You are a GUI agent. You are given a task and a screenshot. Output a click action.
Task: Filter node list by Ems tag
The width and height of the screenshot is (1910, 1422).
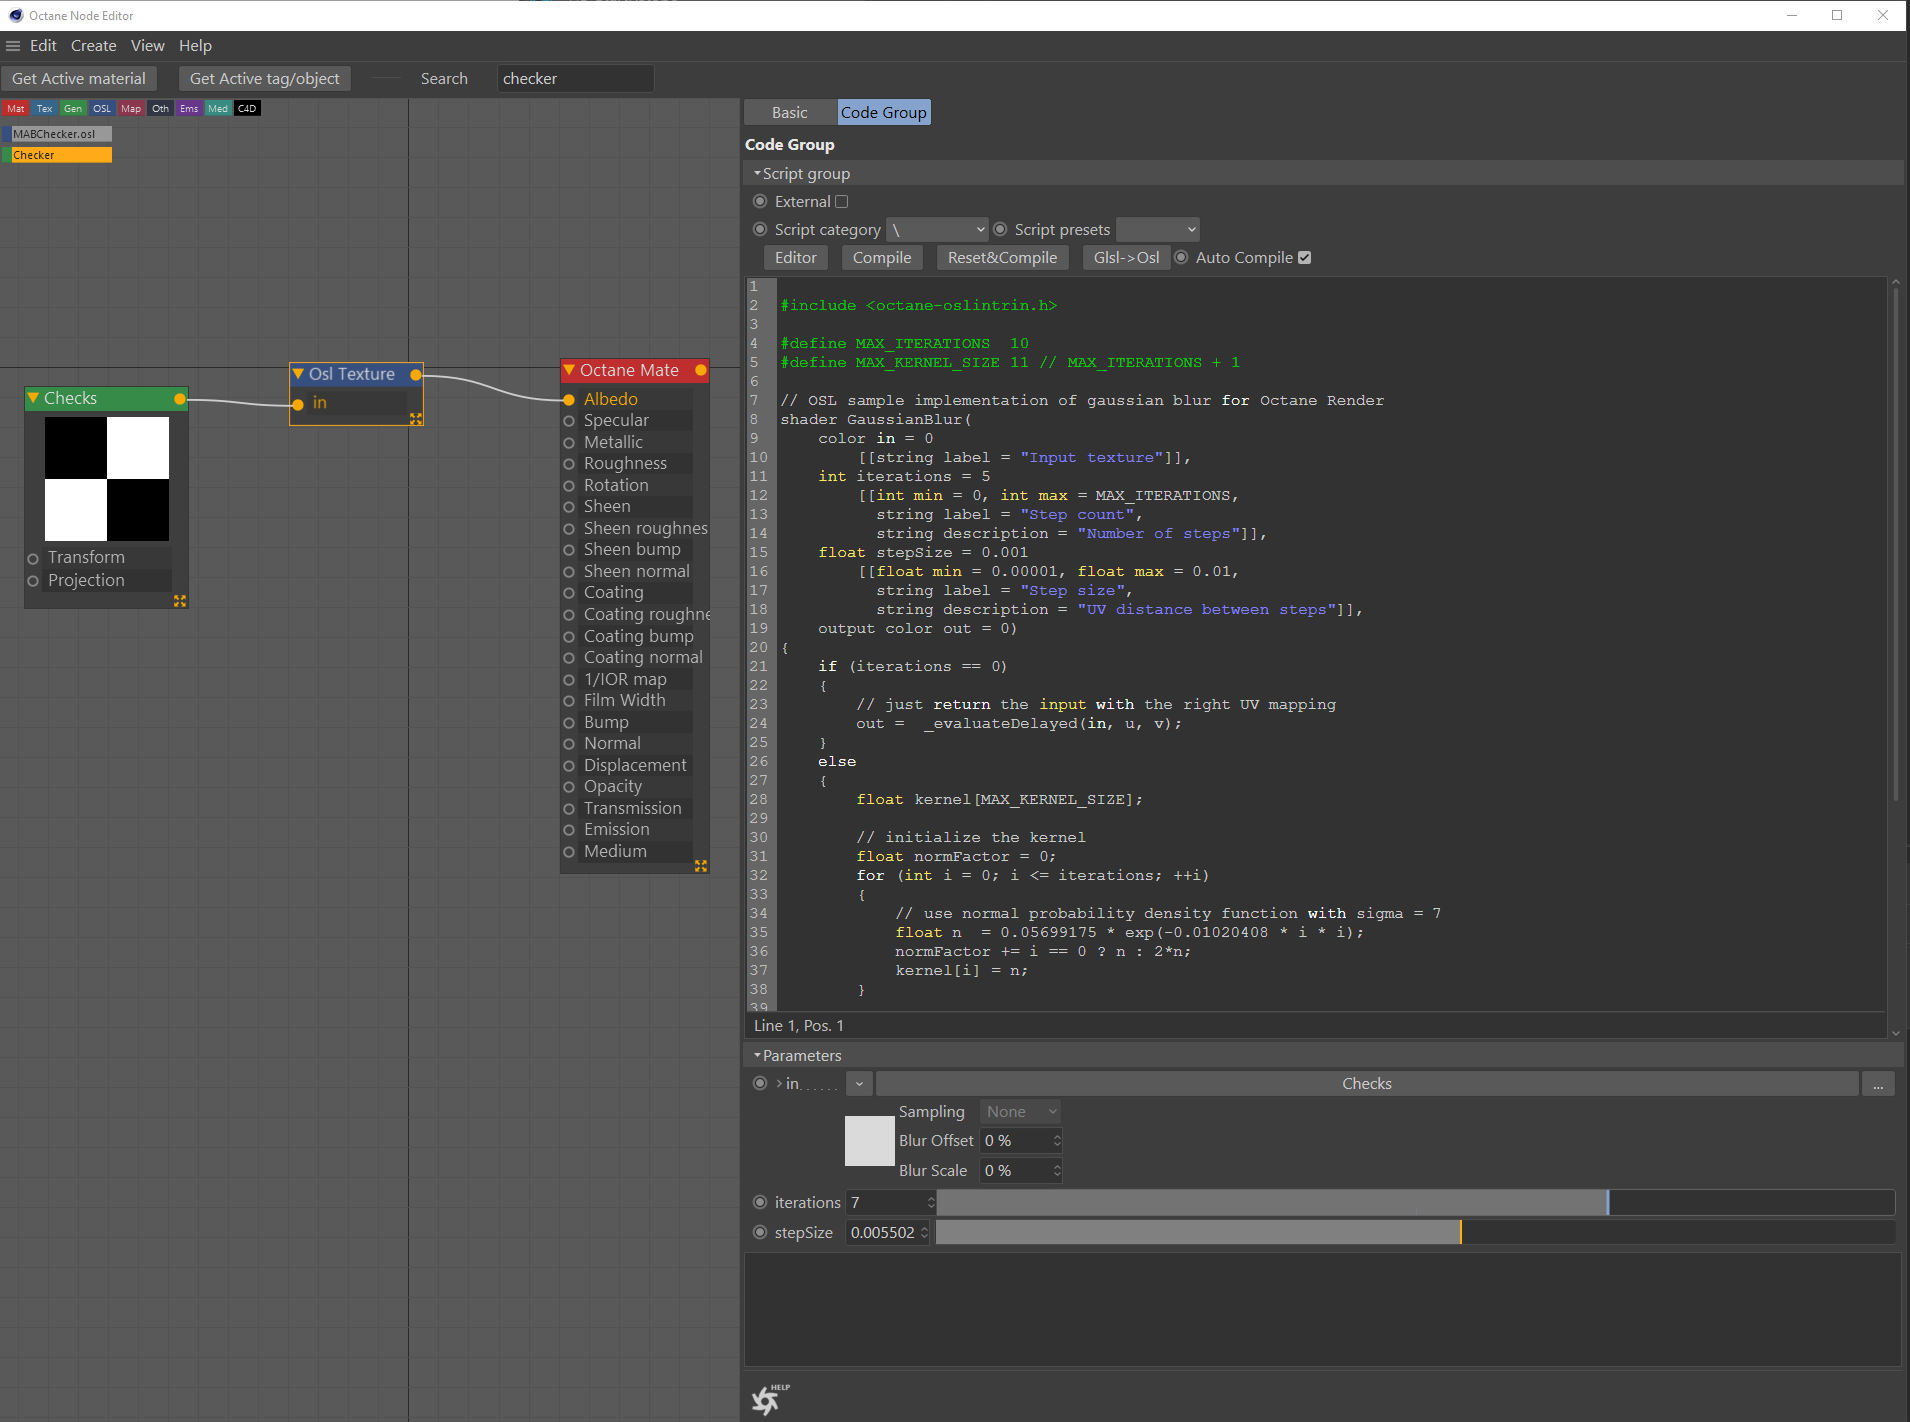[189, 108]
